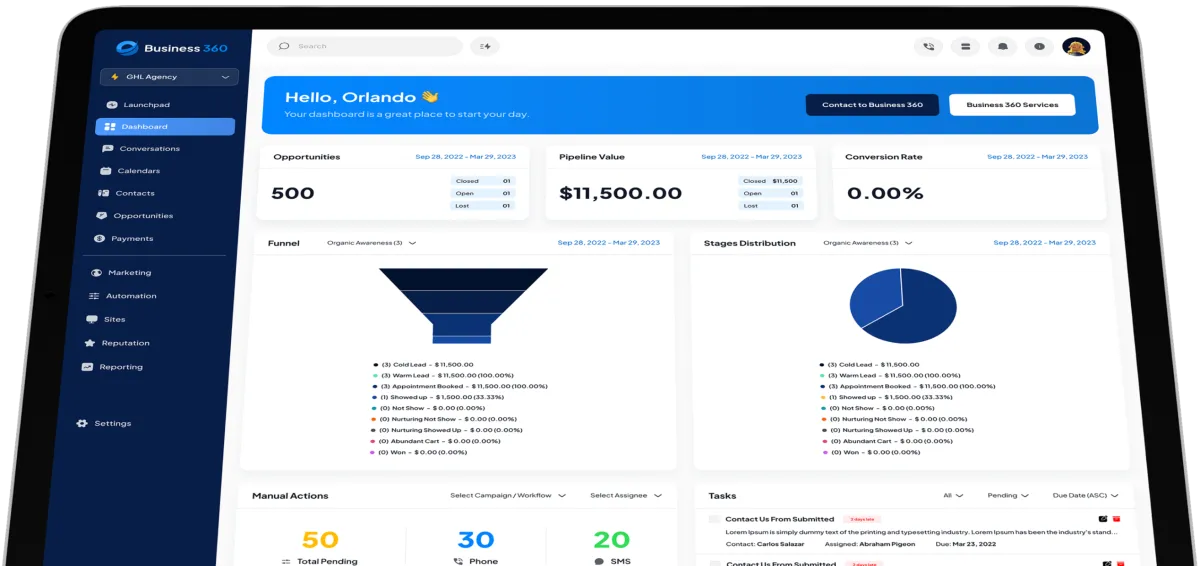Click the $11,500.00 pipeline value
Viewport: 1200px width, 566px height.
pyautogui.click(x=620, y=193)
